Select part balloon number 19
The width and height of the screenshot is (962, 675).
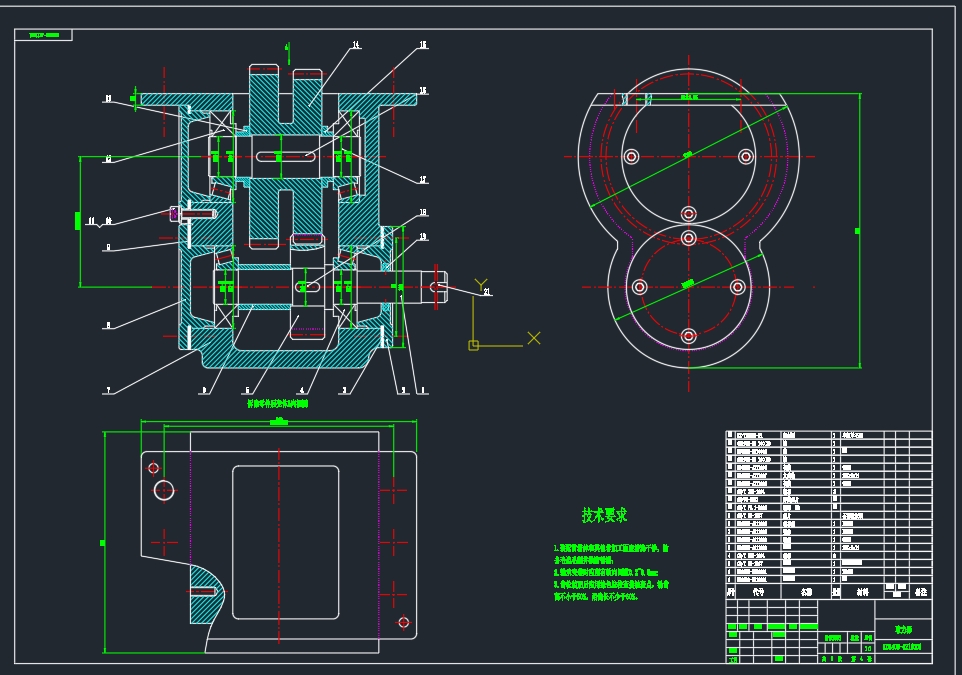423,236
